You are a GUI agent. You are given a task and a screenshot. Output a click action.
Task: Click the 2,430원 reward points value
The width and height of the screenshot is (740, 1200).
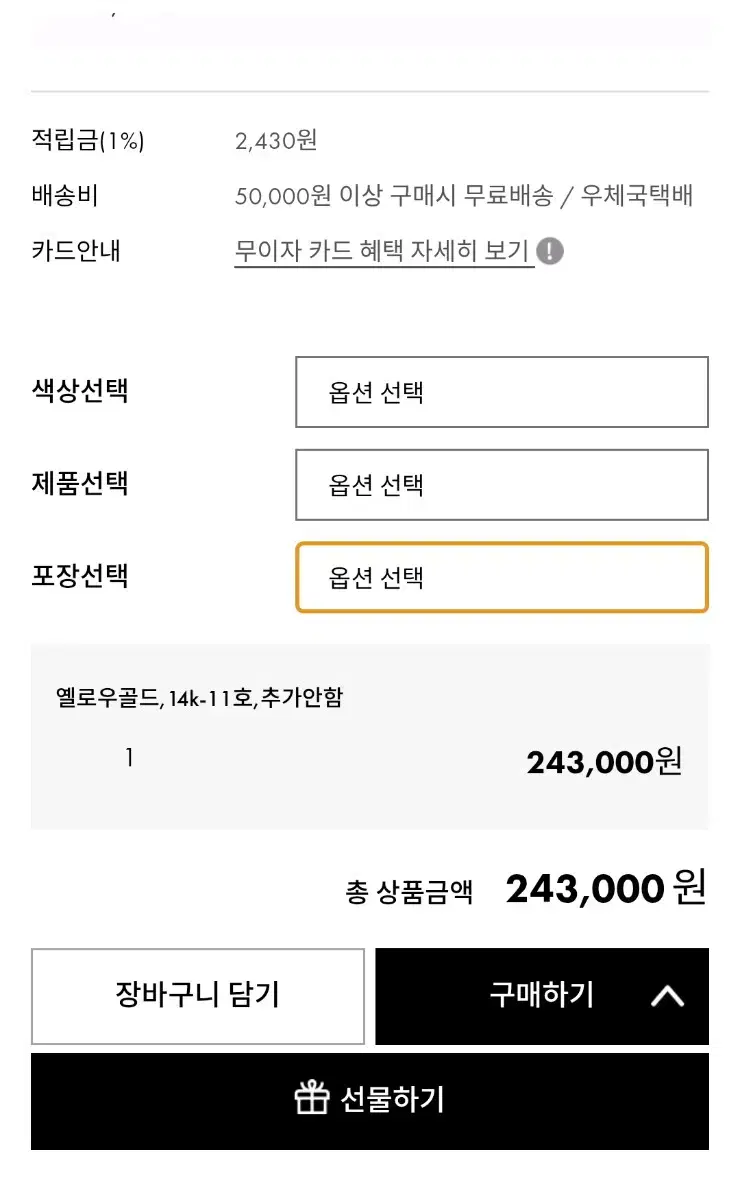[x=276, y=141]
